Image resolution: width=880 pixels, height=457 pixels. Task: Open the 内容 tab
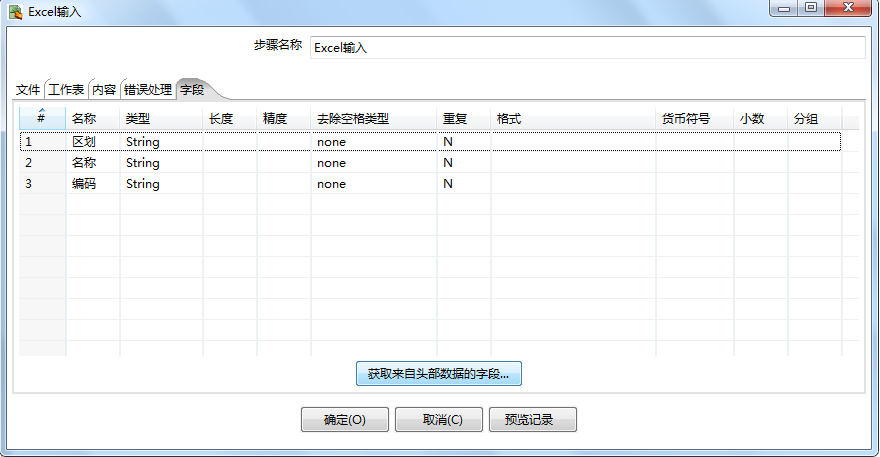pos(104,90)
